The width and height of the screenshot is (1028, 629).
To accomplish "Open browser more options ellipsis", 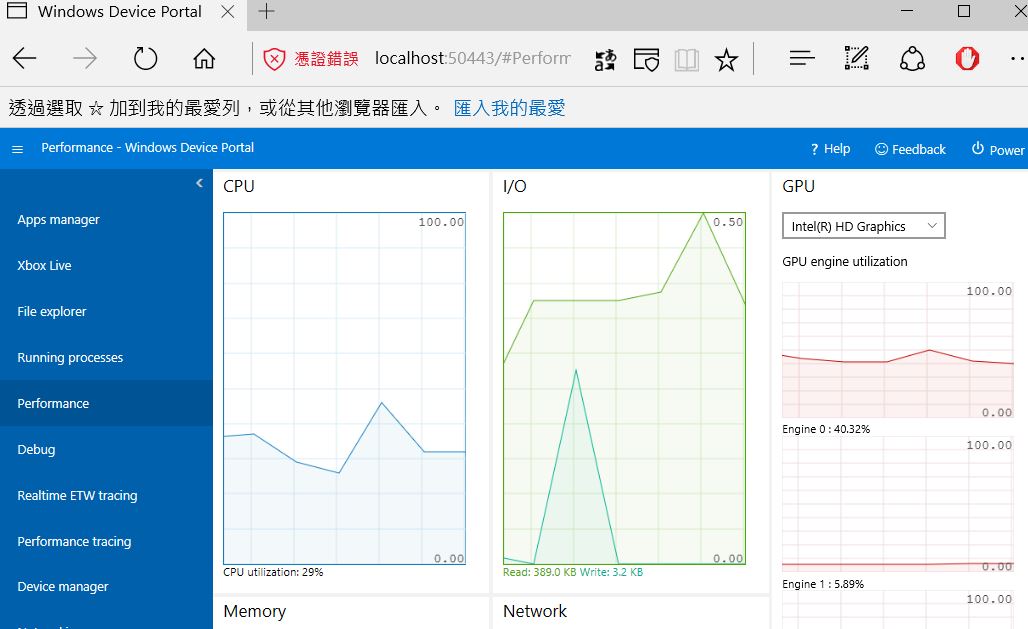I will (1018, 58).
